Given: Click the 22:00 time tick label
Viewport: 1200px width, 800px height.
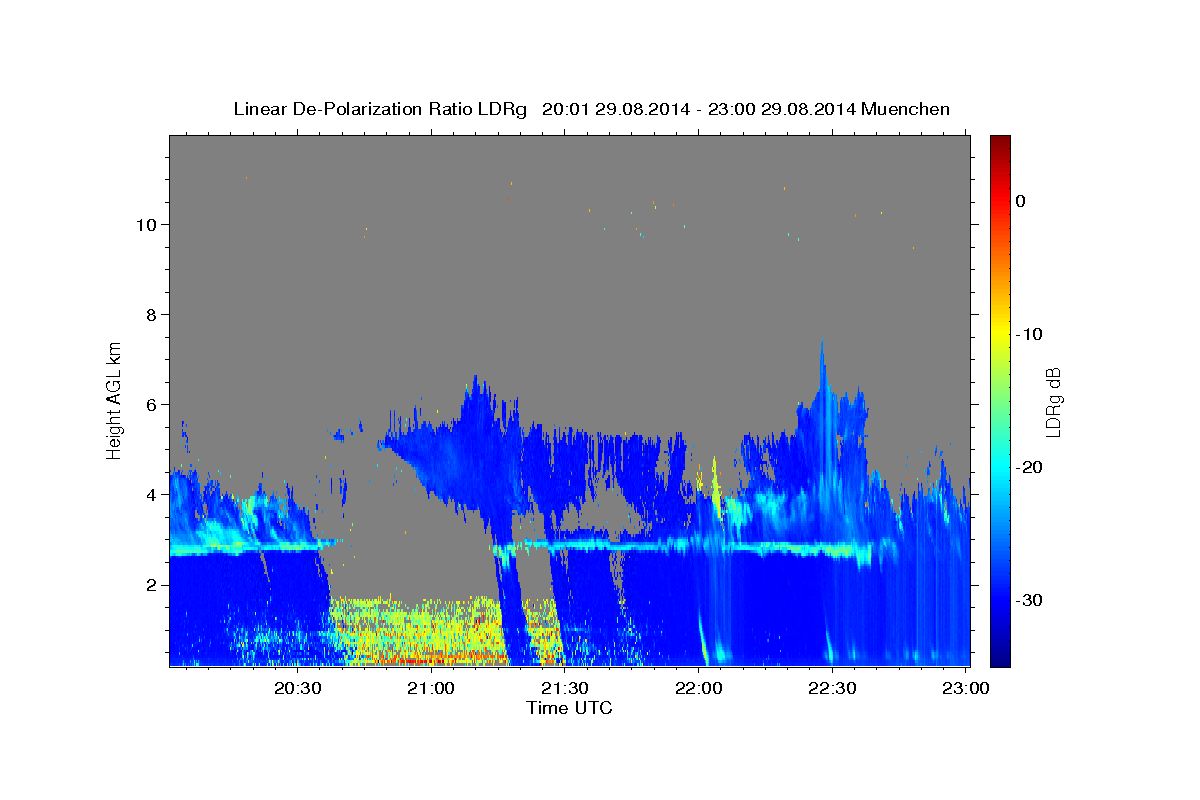Looking at the screenshot, I should pyautogui.click(x=698, y=689).
